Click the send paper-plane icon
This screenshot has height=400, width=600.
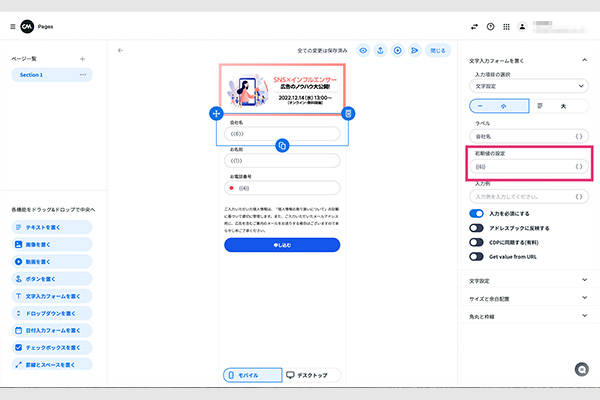(414, 49)
